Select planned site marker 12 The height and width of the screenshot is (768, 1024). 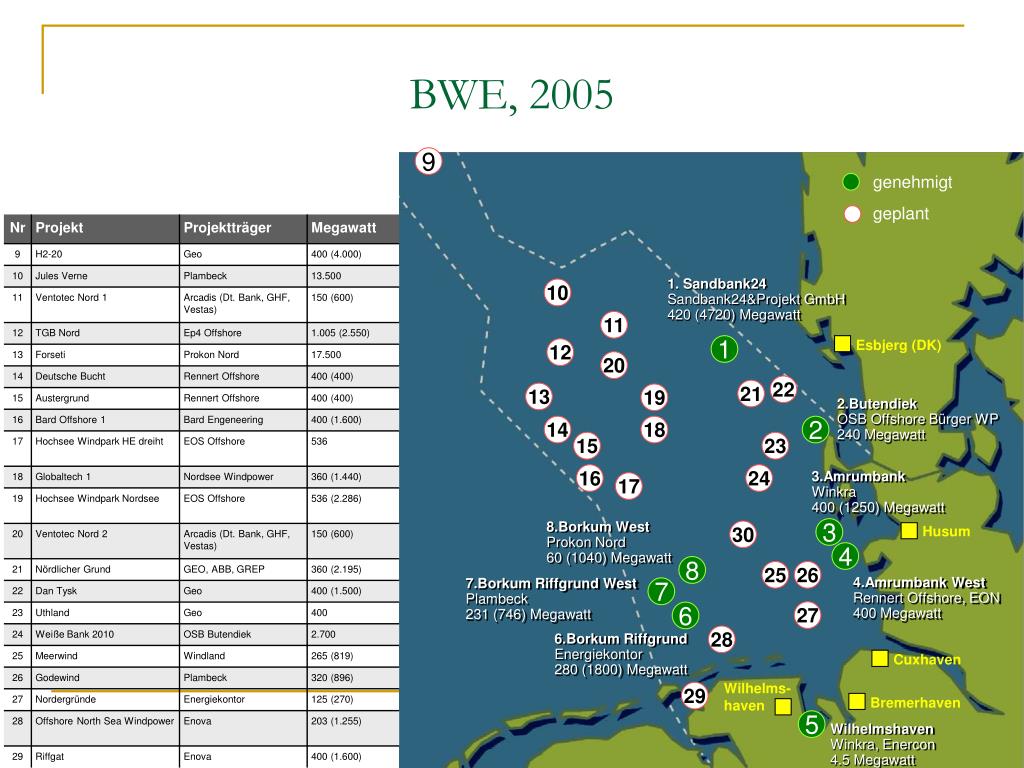point(560,353)
